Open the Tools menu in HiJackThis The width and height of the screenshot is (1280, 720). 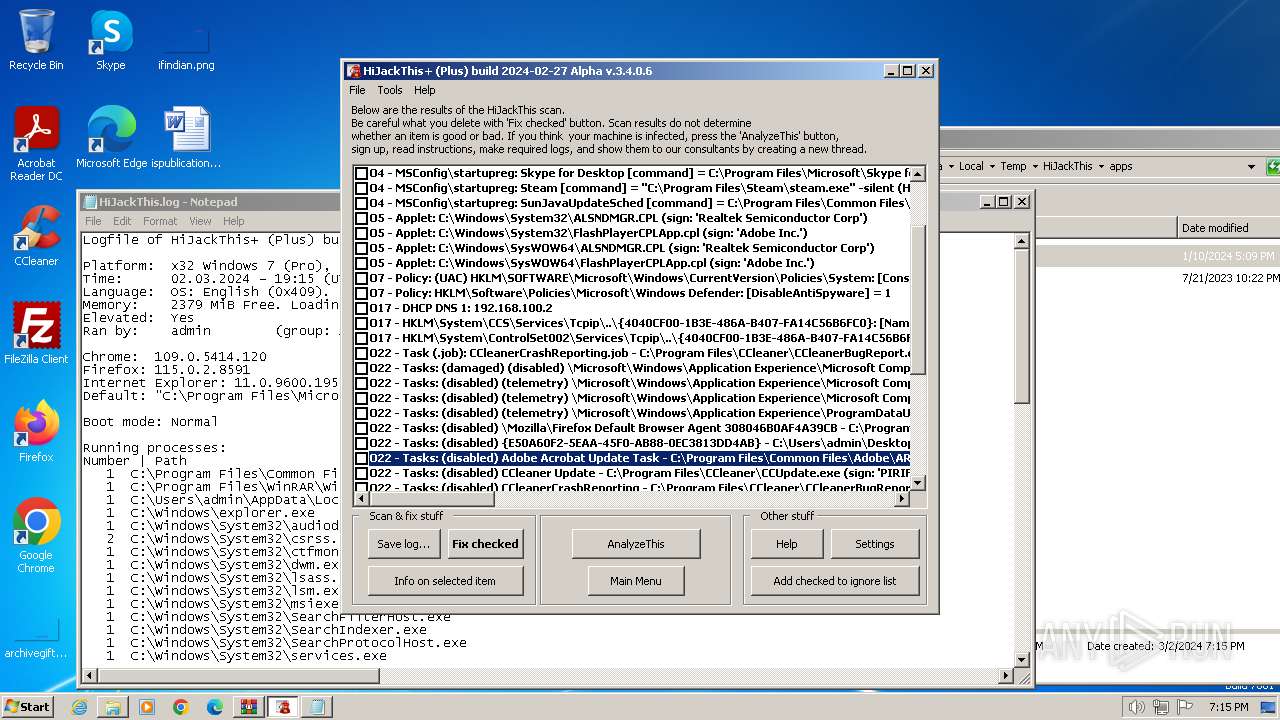(x=390, y=90)
